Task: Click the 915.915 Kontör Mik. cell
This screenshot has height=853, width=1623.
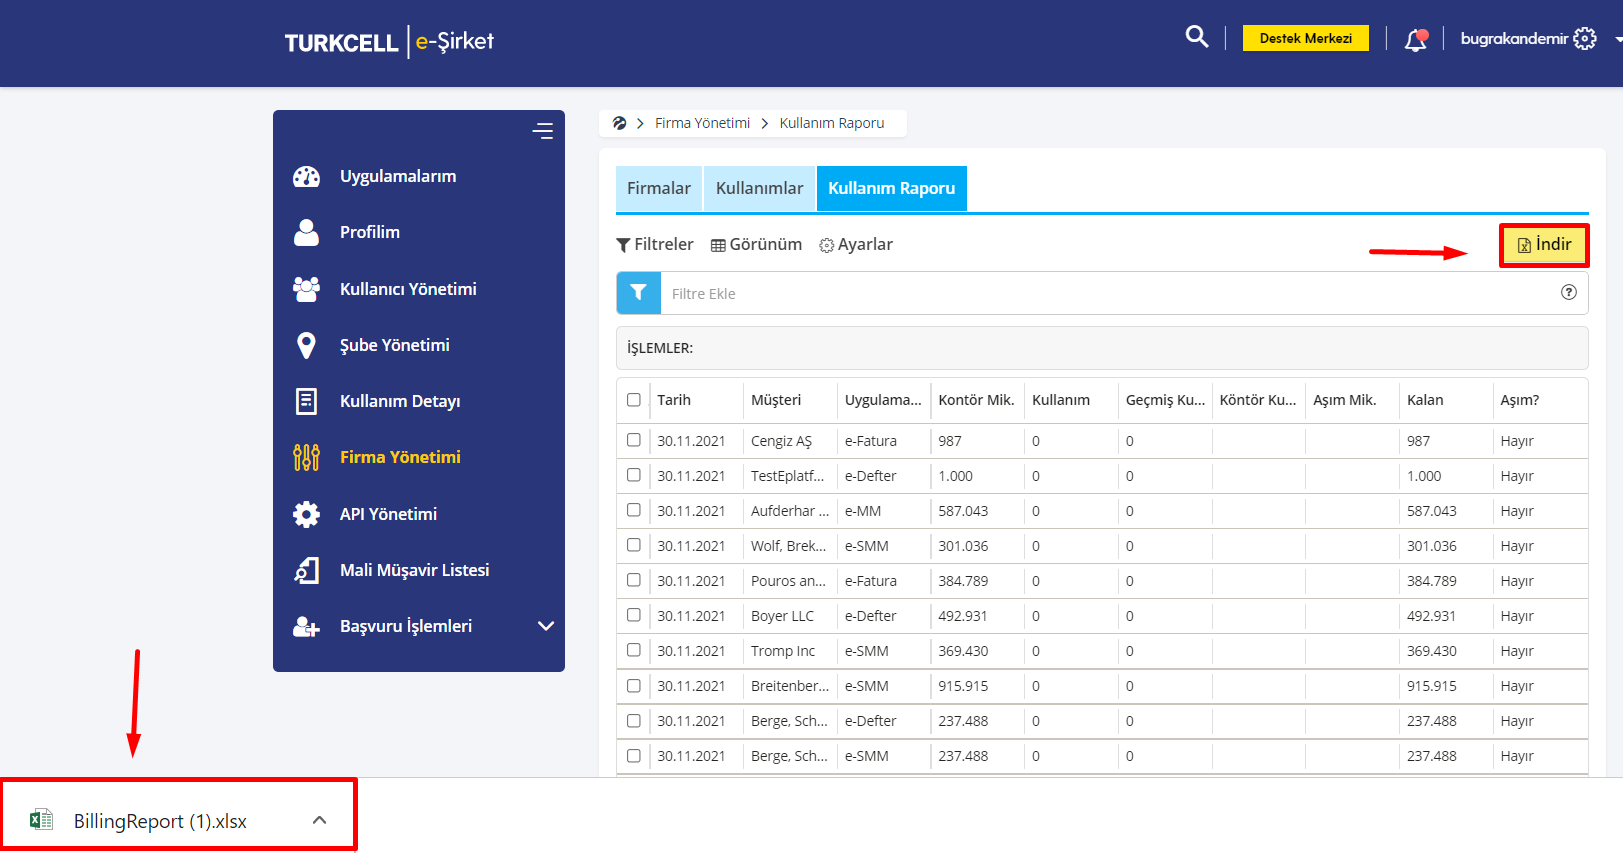Action: (963, 686)
